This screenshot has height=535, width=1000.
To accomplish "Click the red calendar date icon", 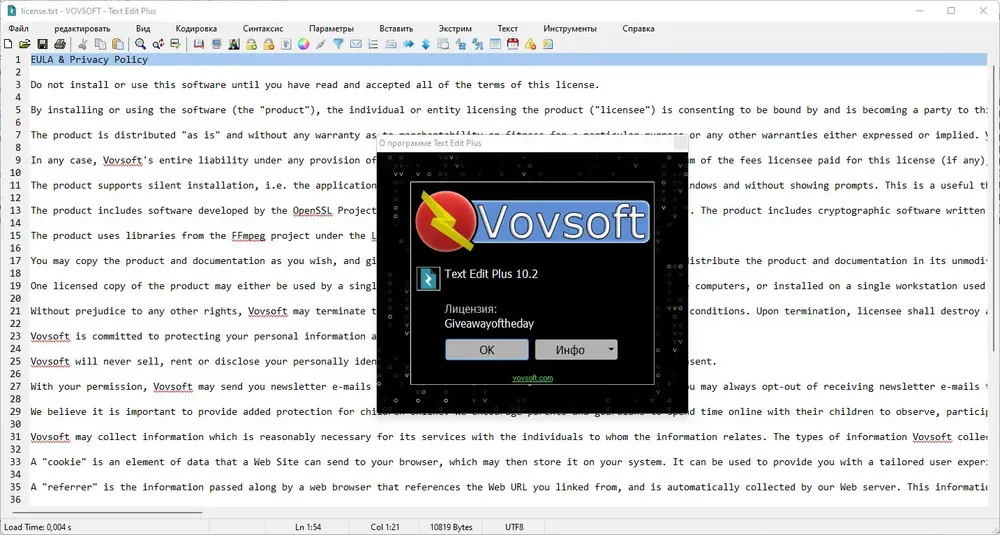I will tap(513, 44).
